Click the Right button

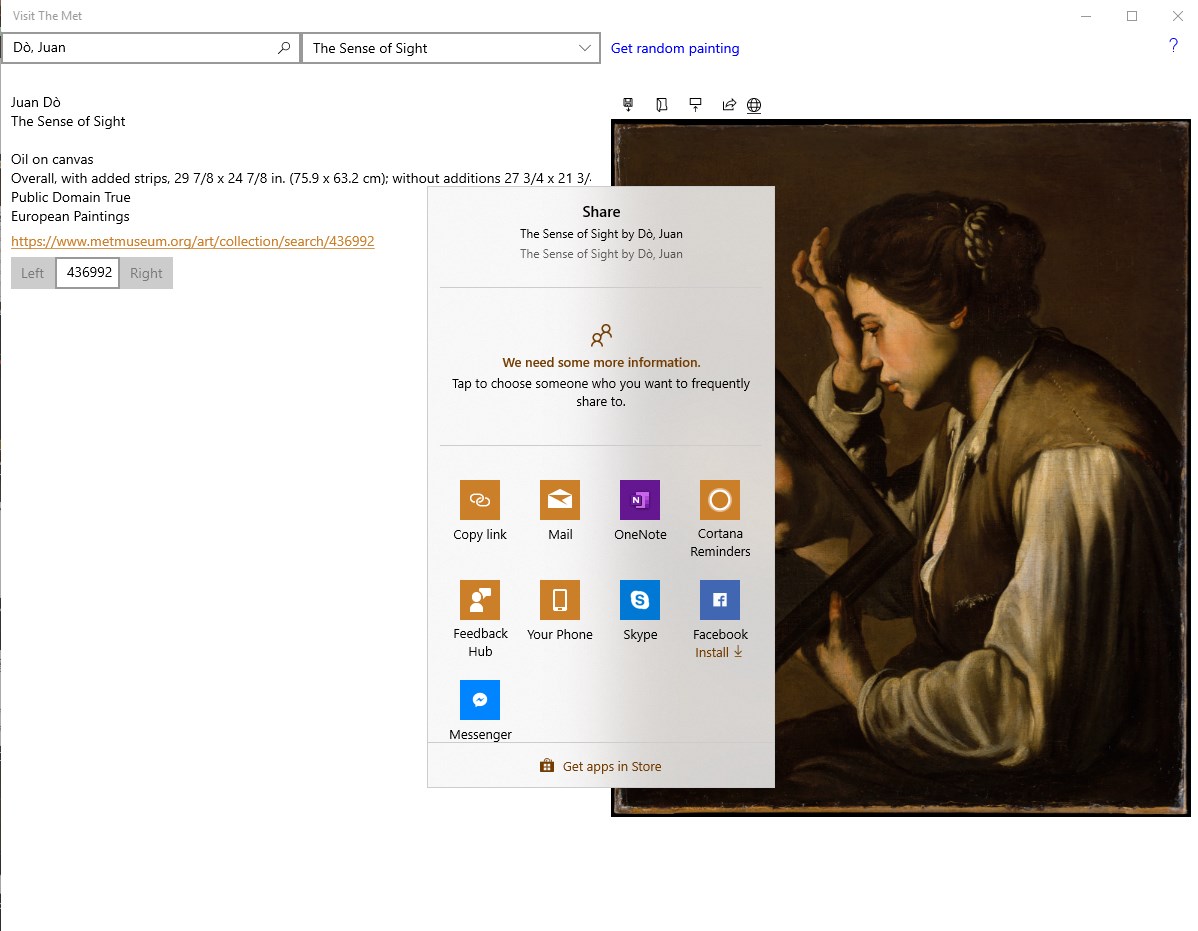(146, 273)
